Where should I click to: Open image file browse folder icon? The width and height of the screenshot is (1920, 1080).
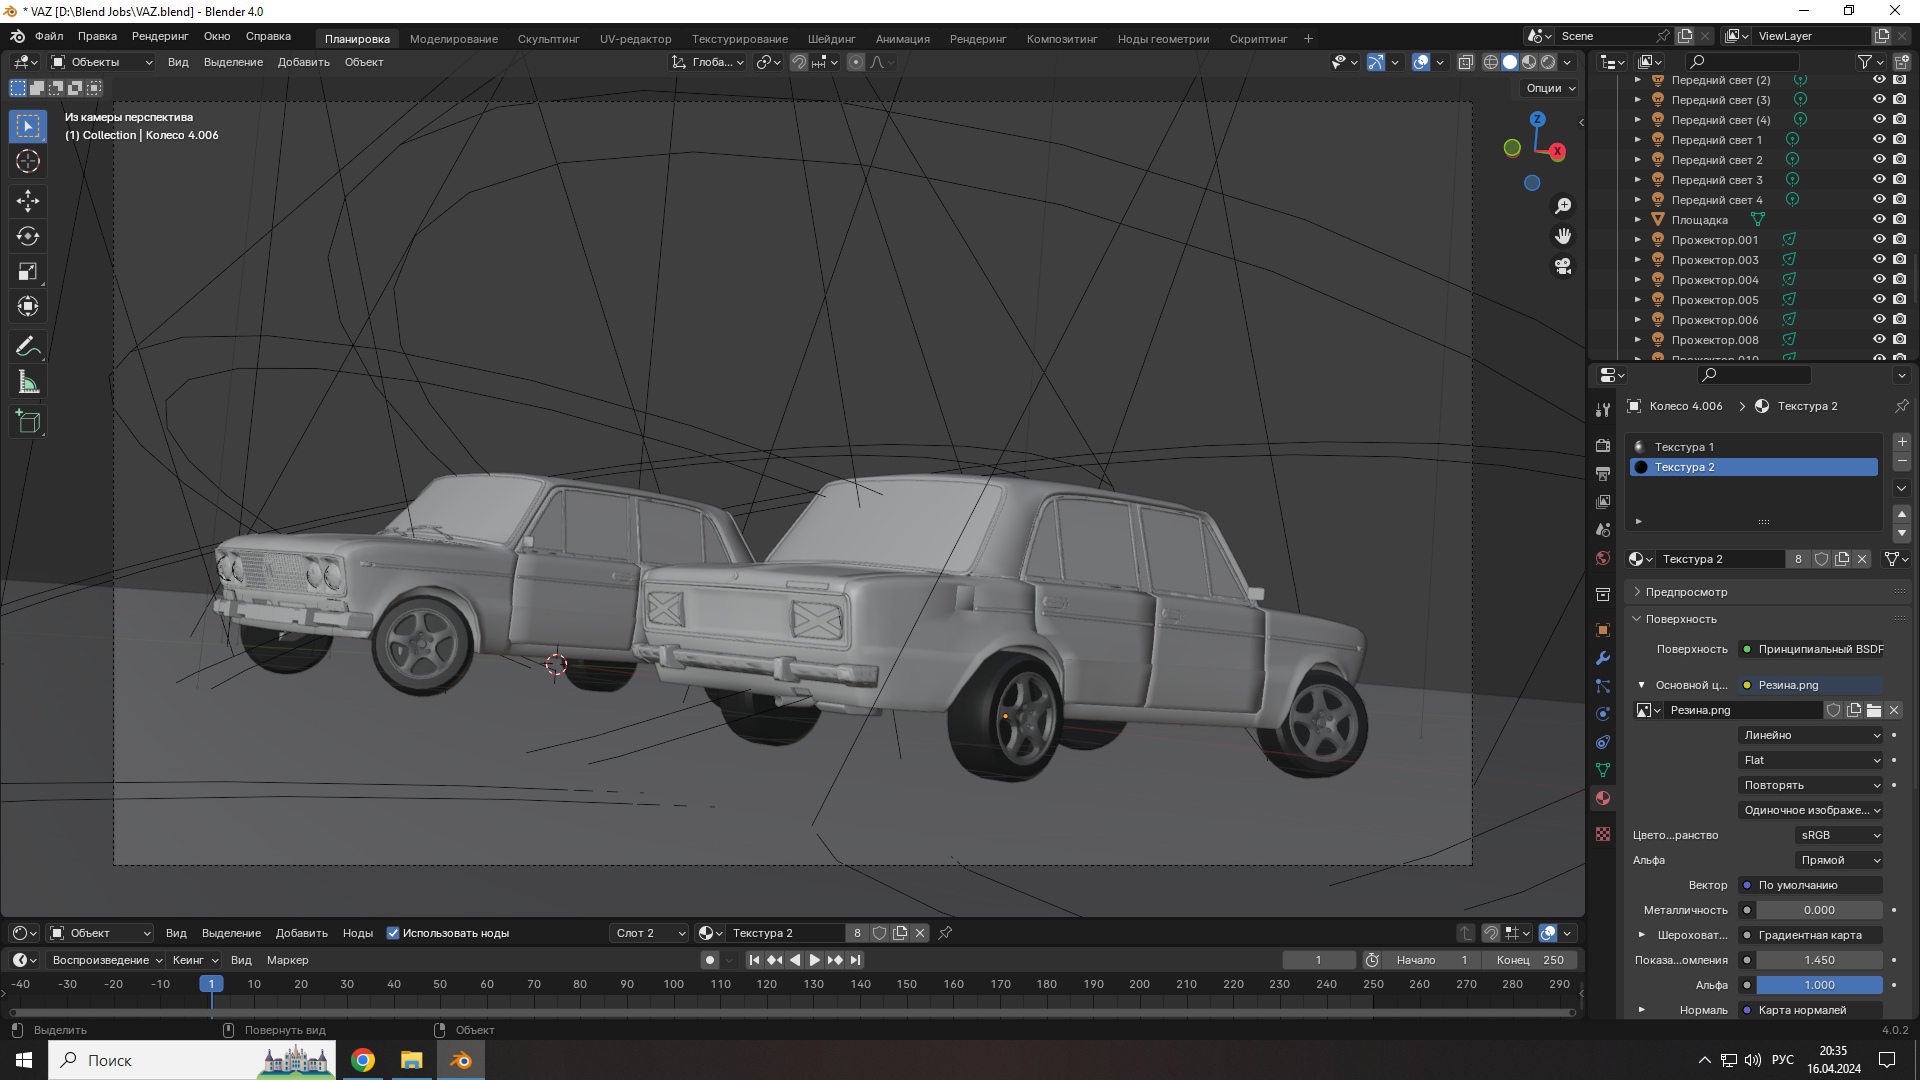click(x=1874, y=710)
